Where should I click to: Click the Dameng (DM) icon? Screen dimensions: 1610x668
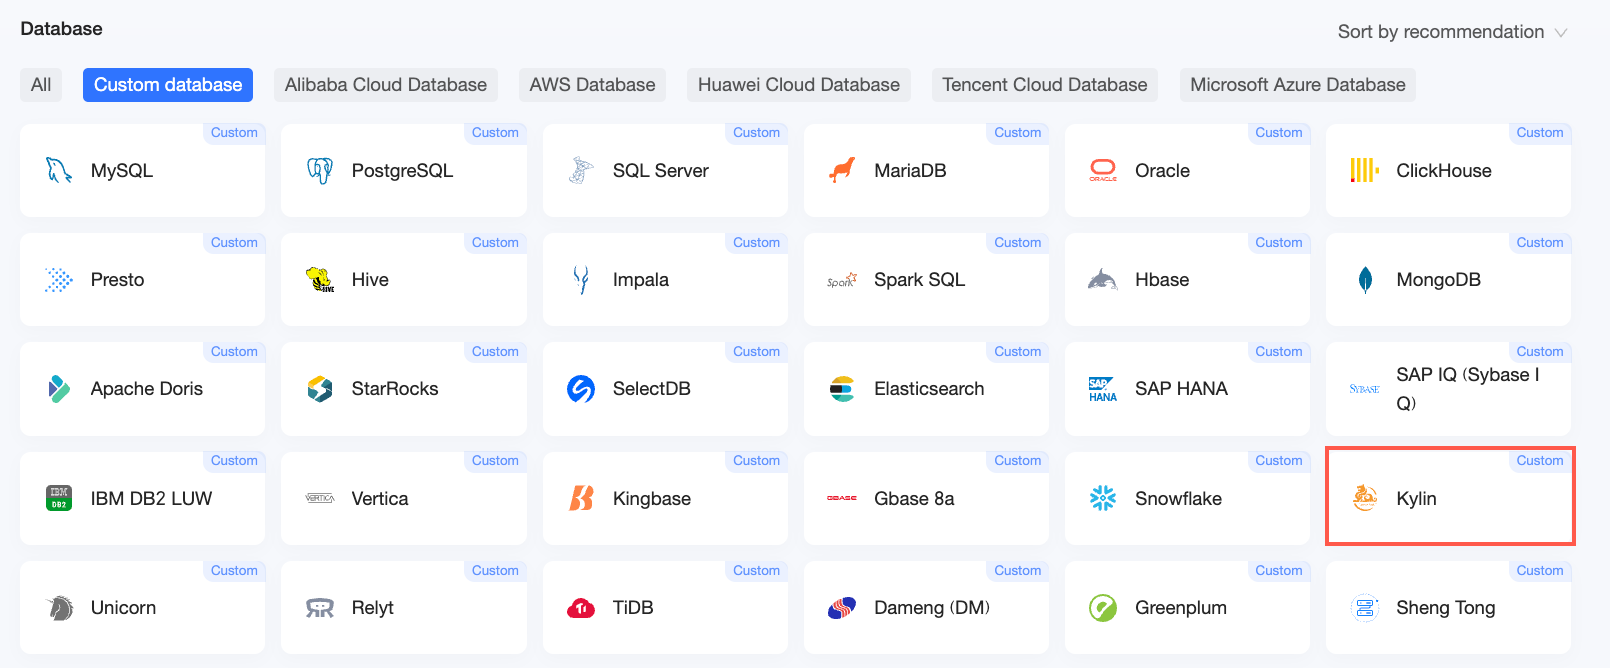[842, 607]
